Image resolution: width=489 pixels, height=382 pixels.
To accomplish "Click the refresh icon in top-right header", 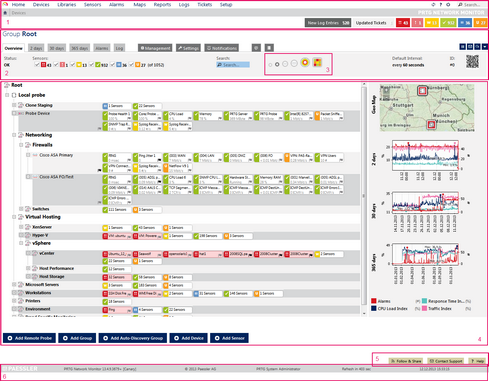I will point(433,5).
